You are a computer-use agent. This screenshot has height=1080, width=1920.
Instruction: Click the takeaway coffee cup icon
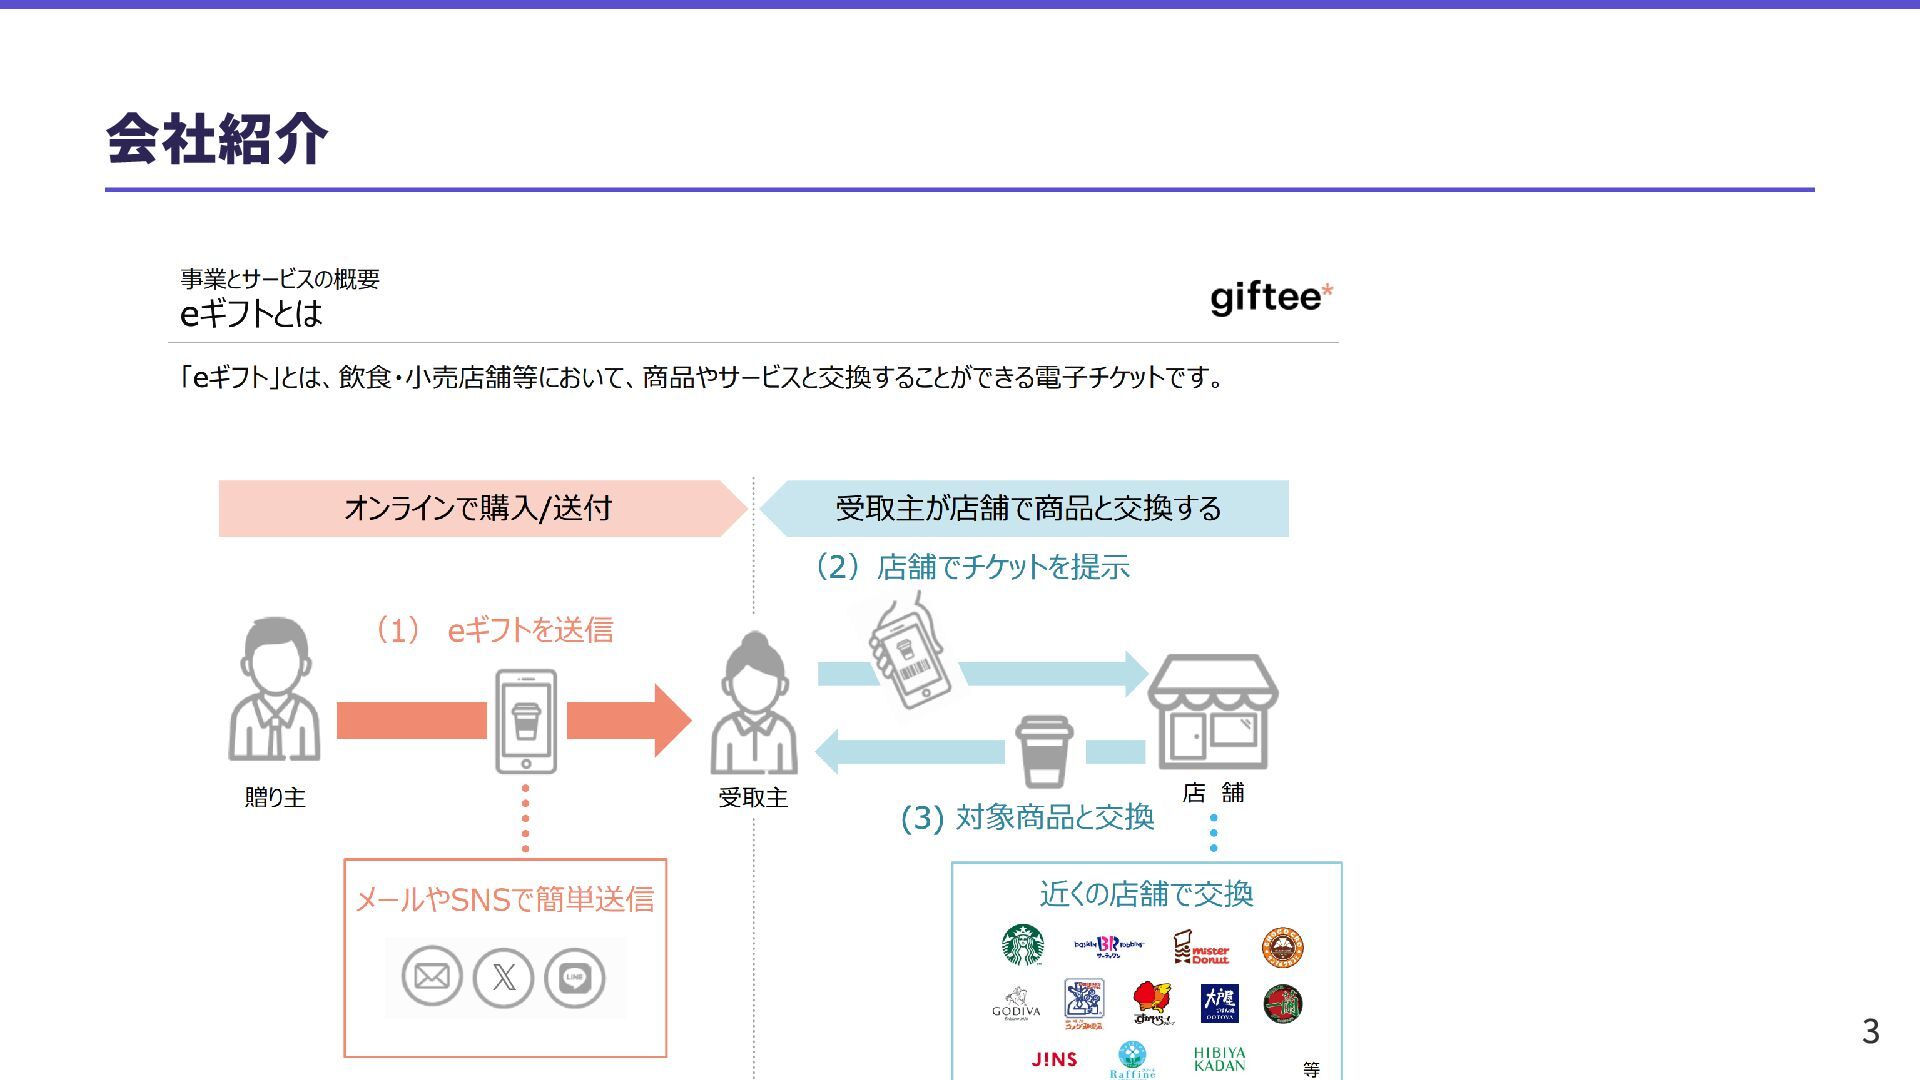[1044, 751]
